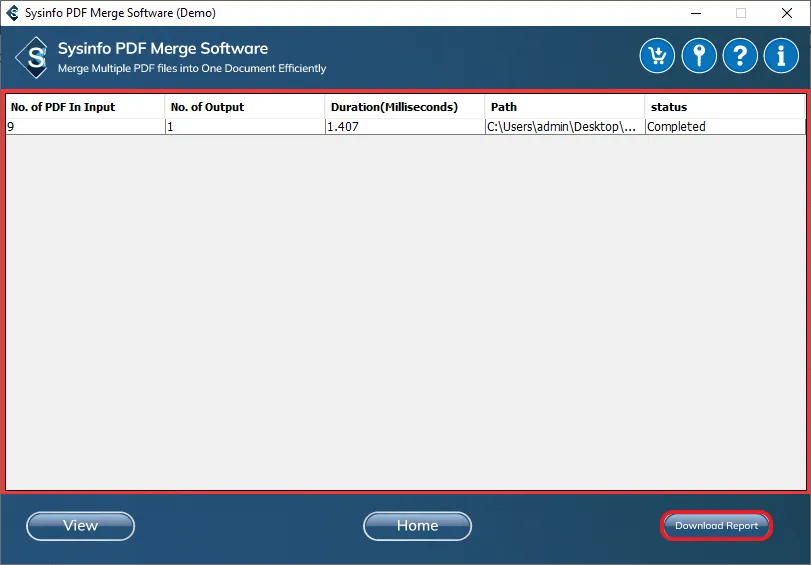Click the output count cell showing 1
The width and height of the screenshot is (811, 565).
245,127
